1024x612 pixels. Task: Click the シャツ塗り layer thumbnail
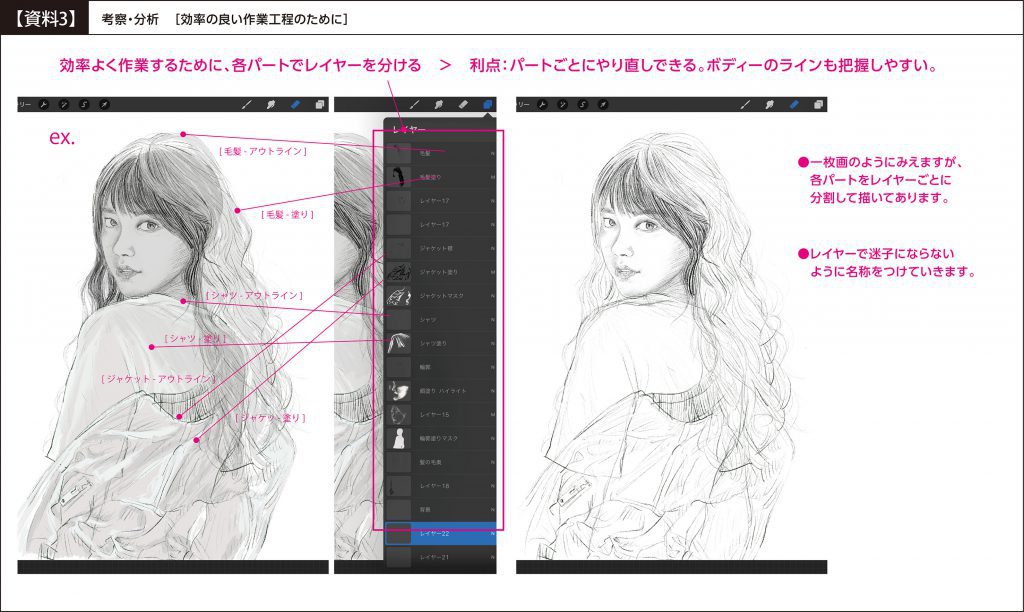pyautogui.click(x=399, y=343)
